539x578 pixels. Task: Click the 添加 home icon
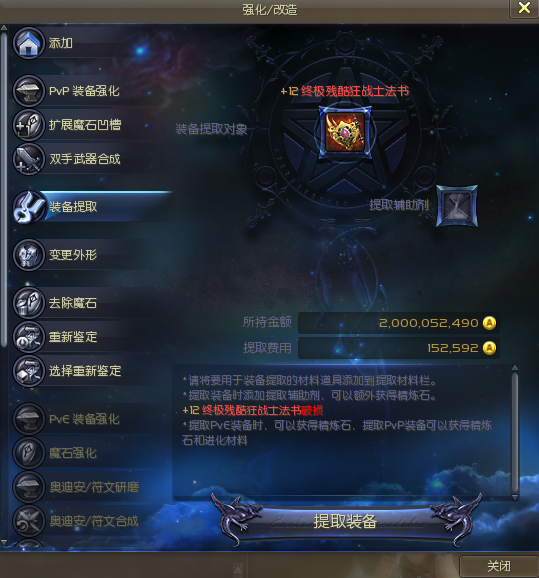pyautogui.click(x=28, y=43)
